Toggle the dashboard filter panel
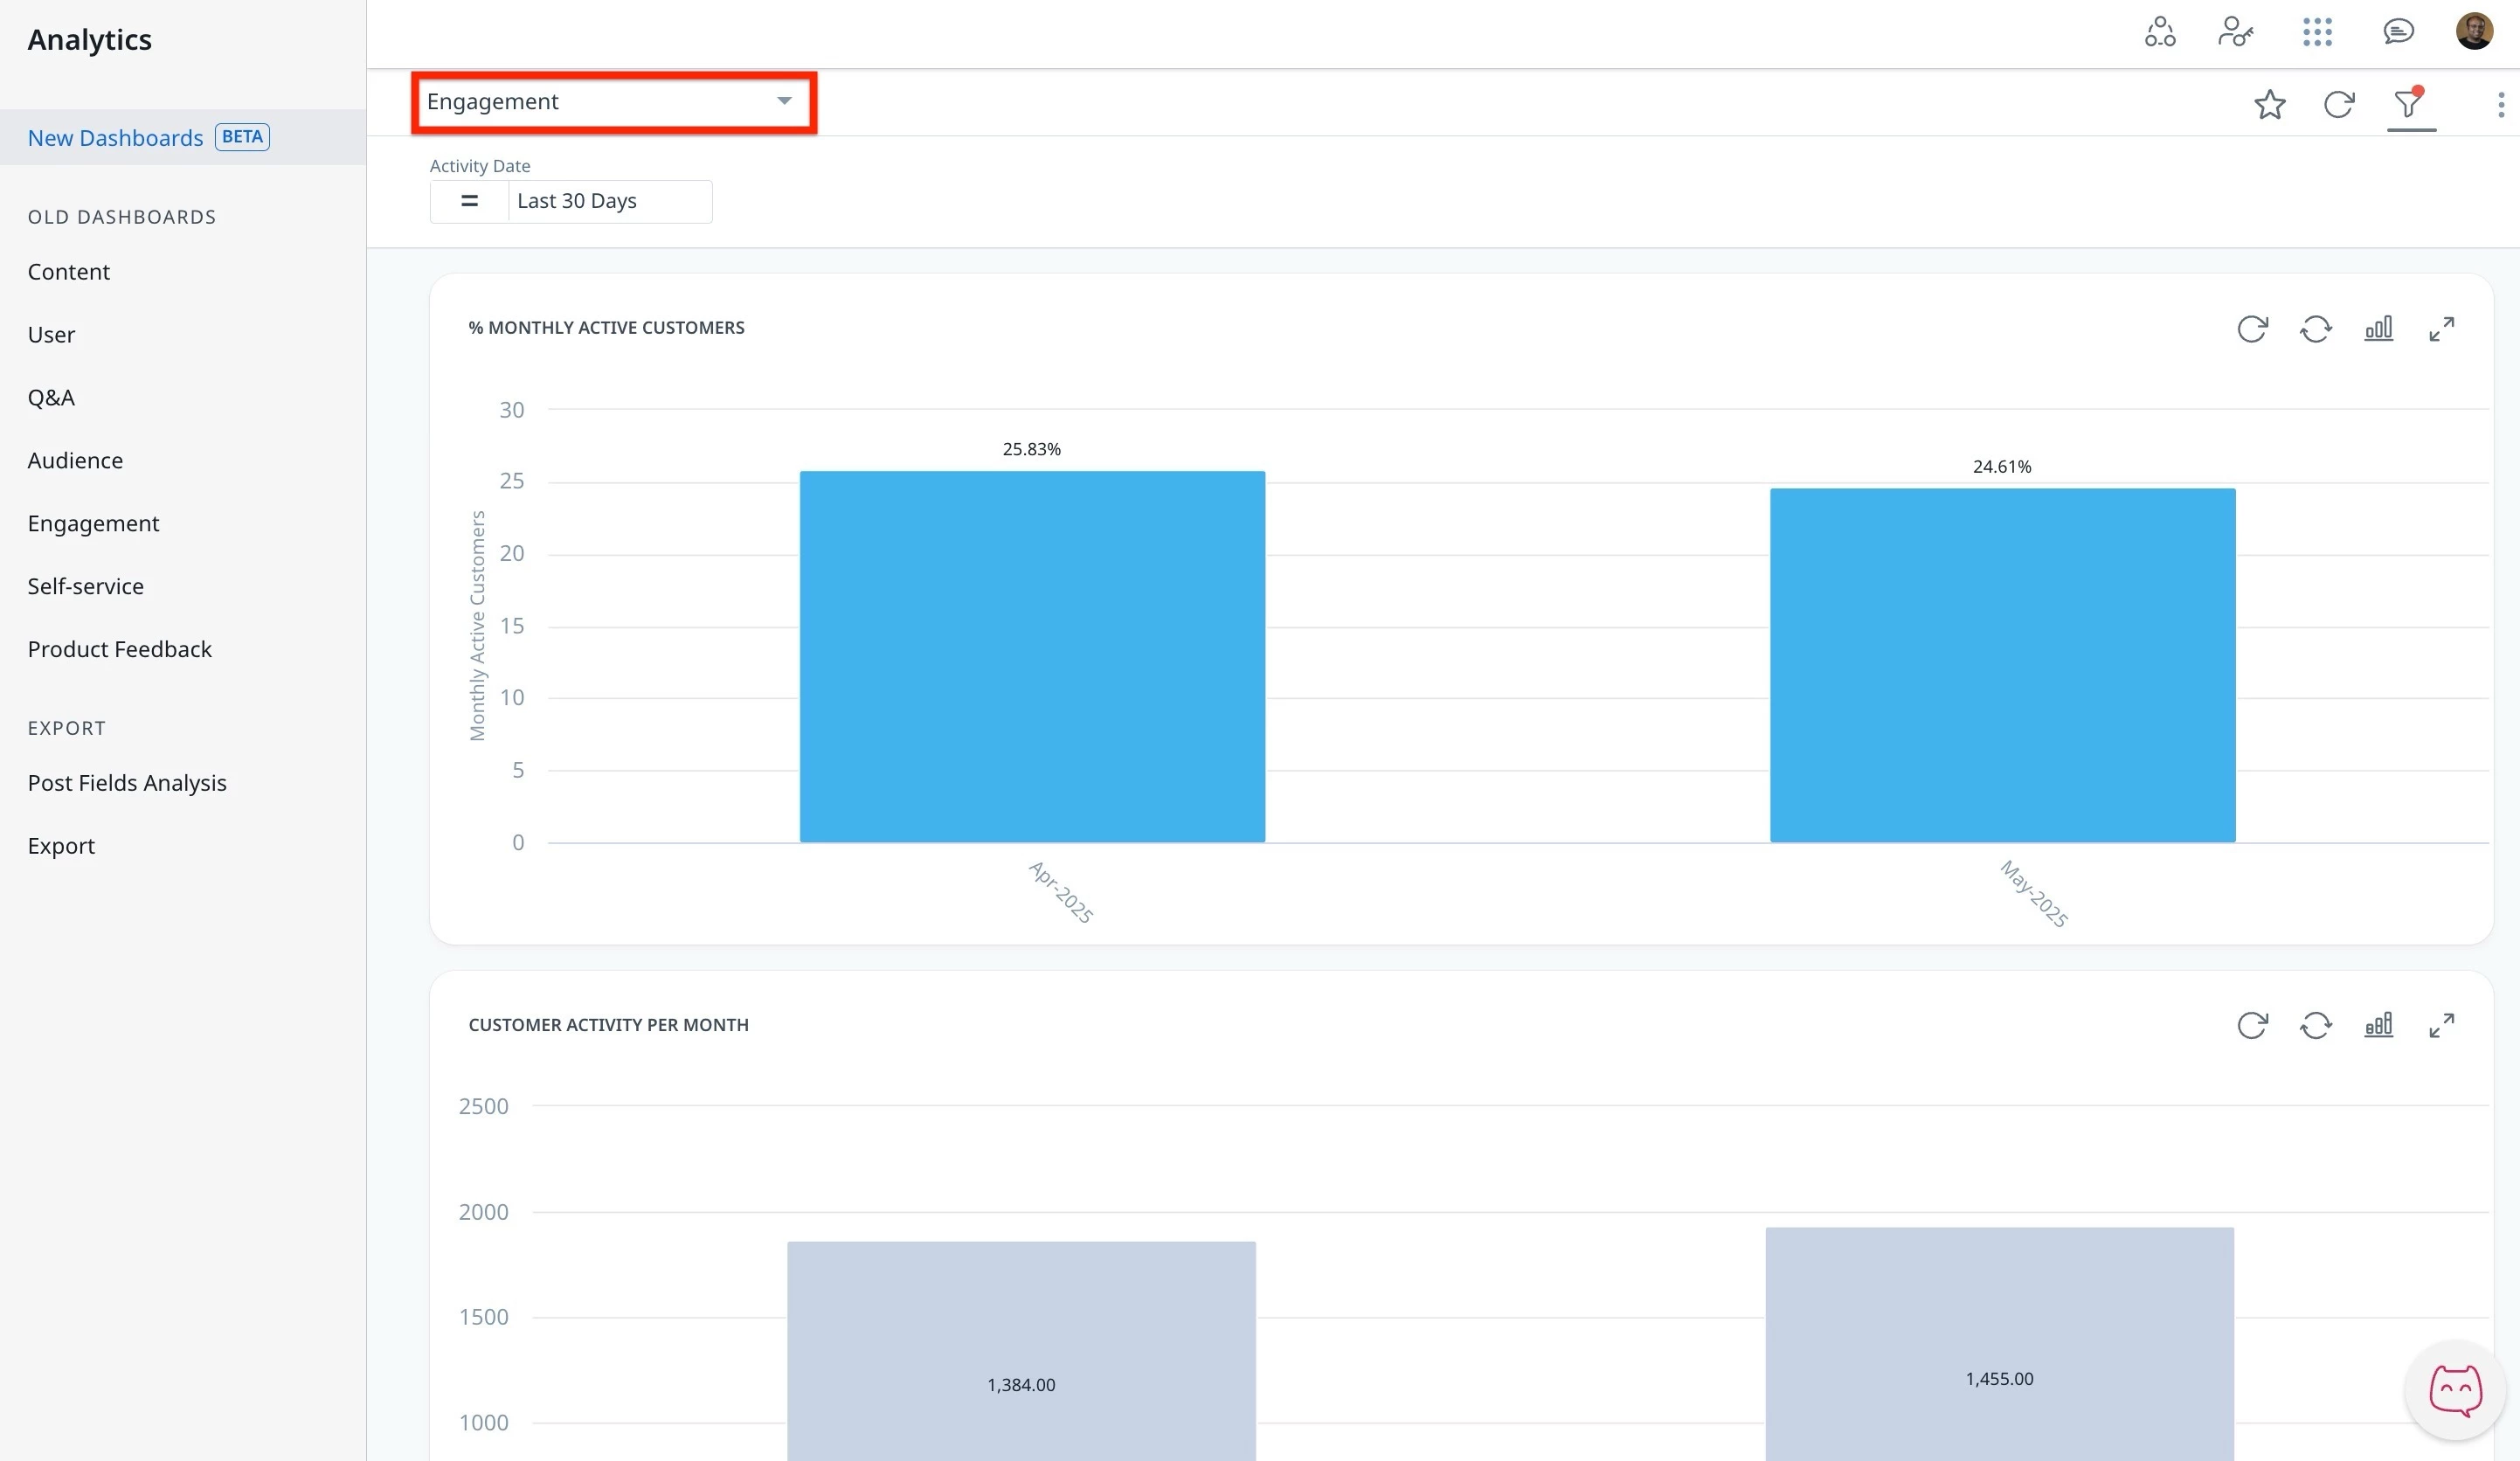The width and height of the screenshot is (2520, 1461). click(x=2409, y=104)
